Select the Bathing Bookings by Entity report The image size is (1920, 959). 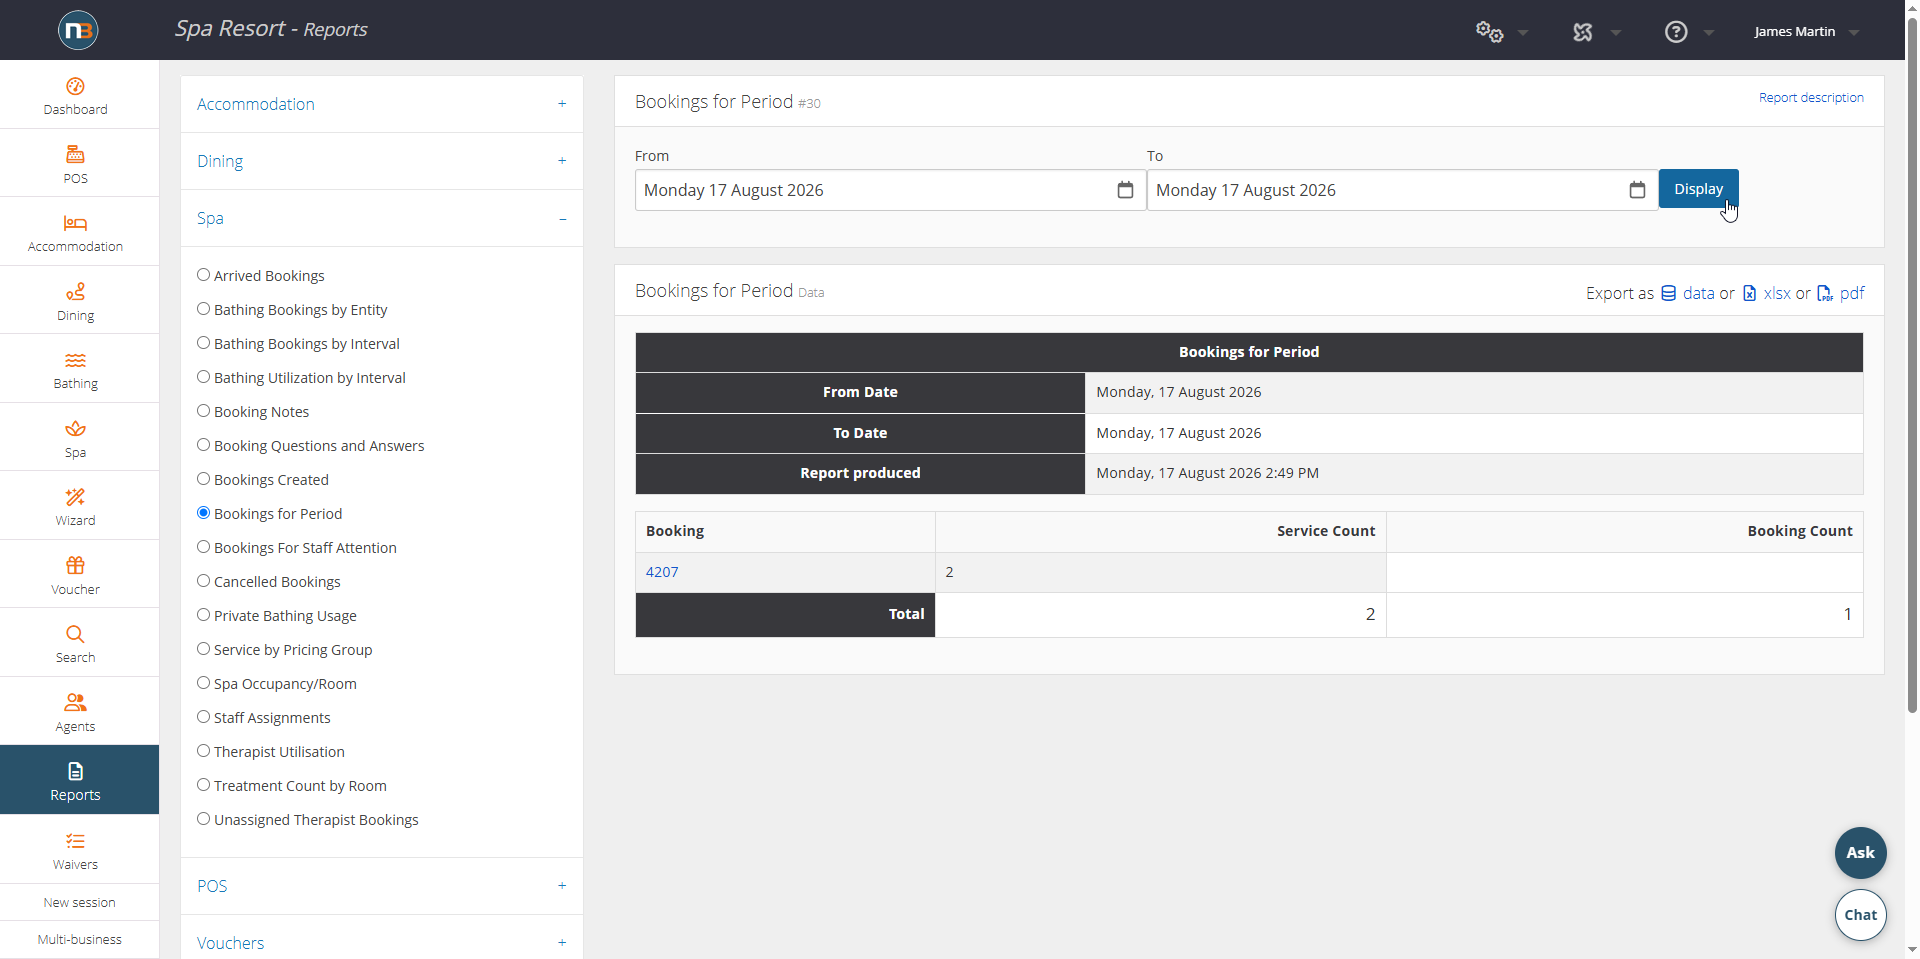click(203, 309)
